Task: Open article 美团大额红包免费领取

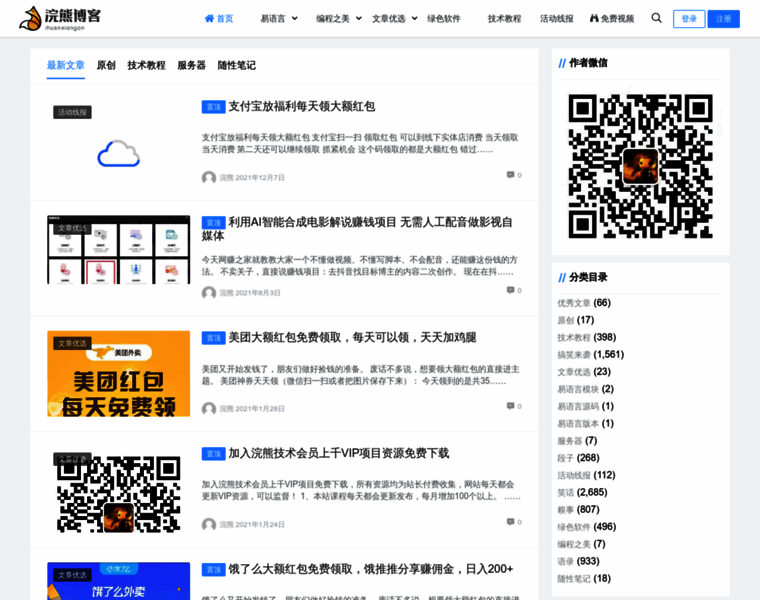Action: coord(352,338)
